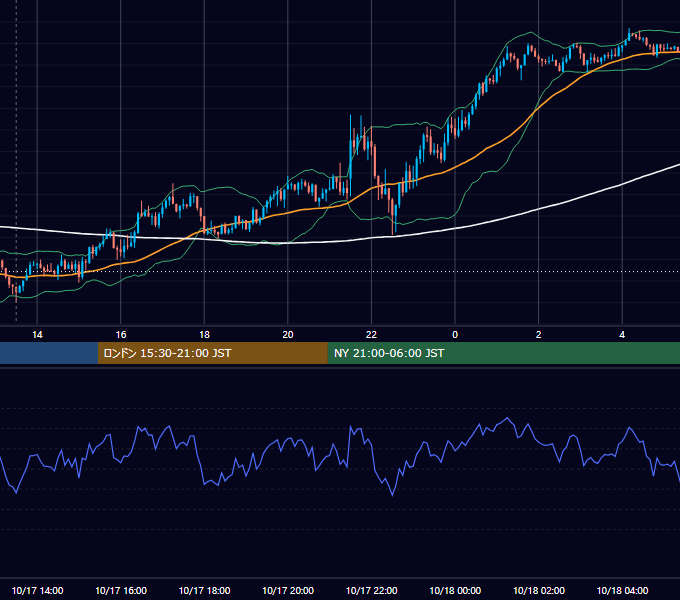Click hour label 0 on price chart axis

pyautogui.click(x=455, y=335)
